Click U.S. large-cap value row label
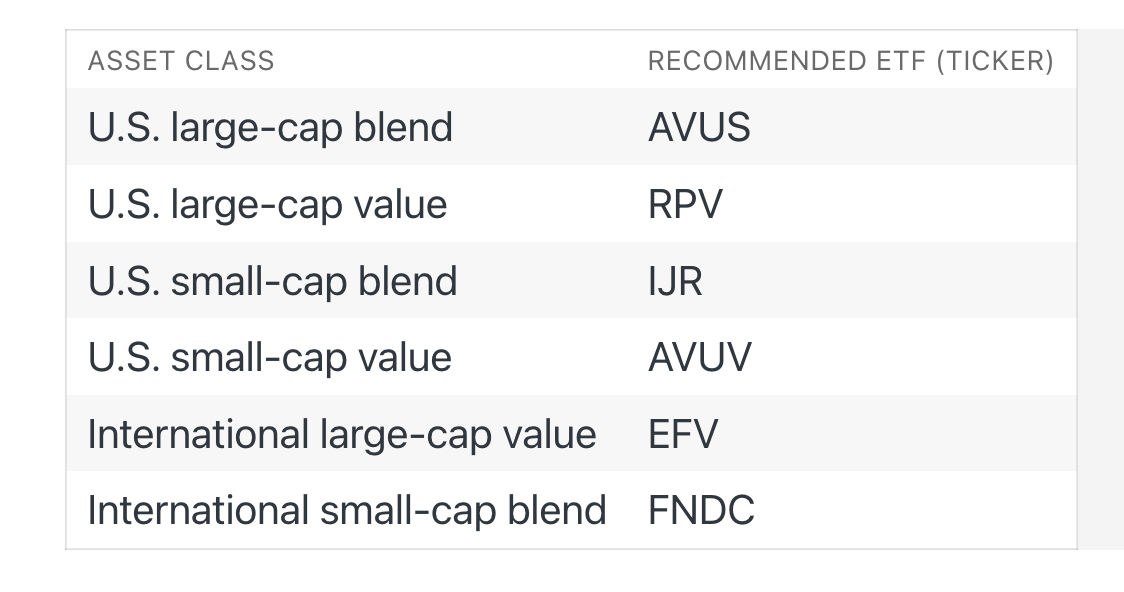The height and width of the screenshot is (592, 1124). [x=267, y=204]
